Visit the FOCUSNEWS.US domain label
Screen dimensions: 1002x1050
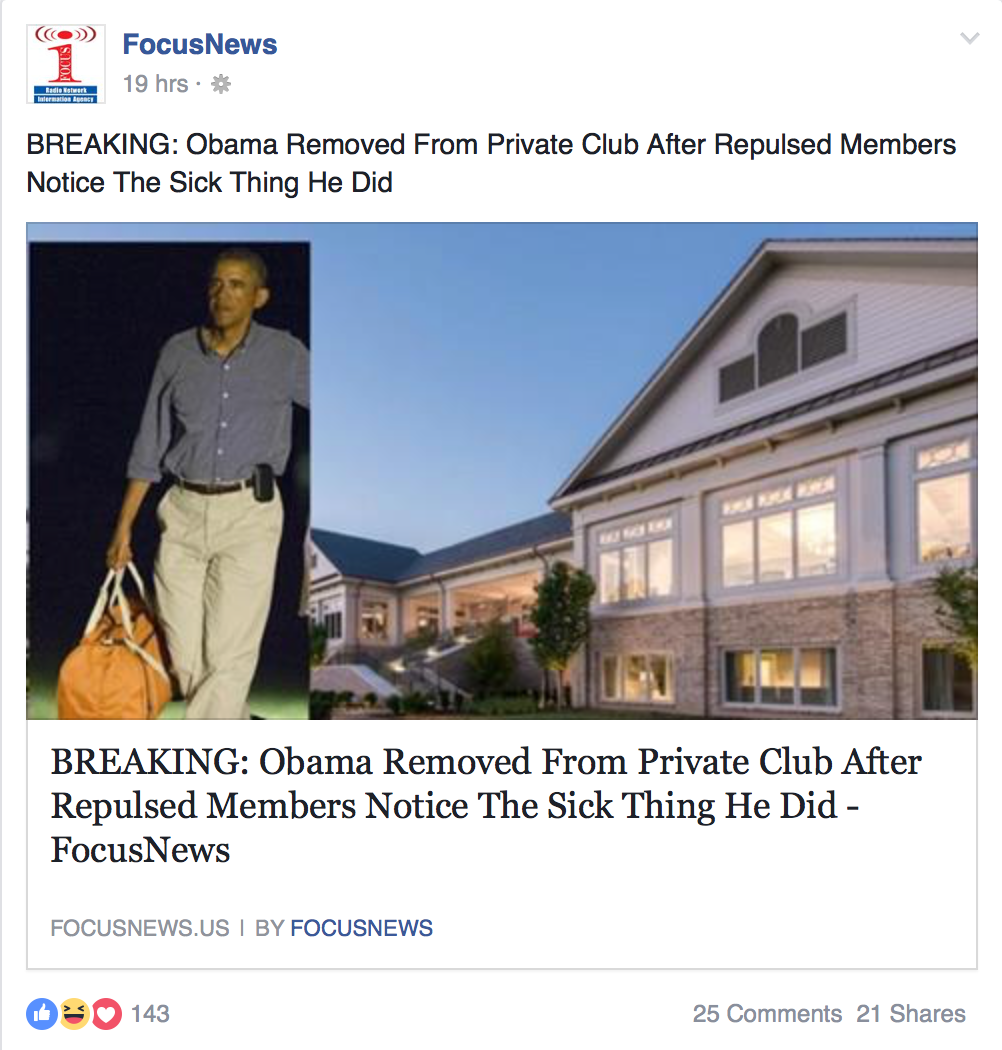140,928
